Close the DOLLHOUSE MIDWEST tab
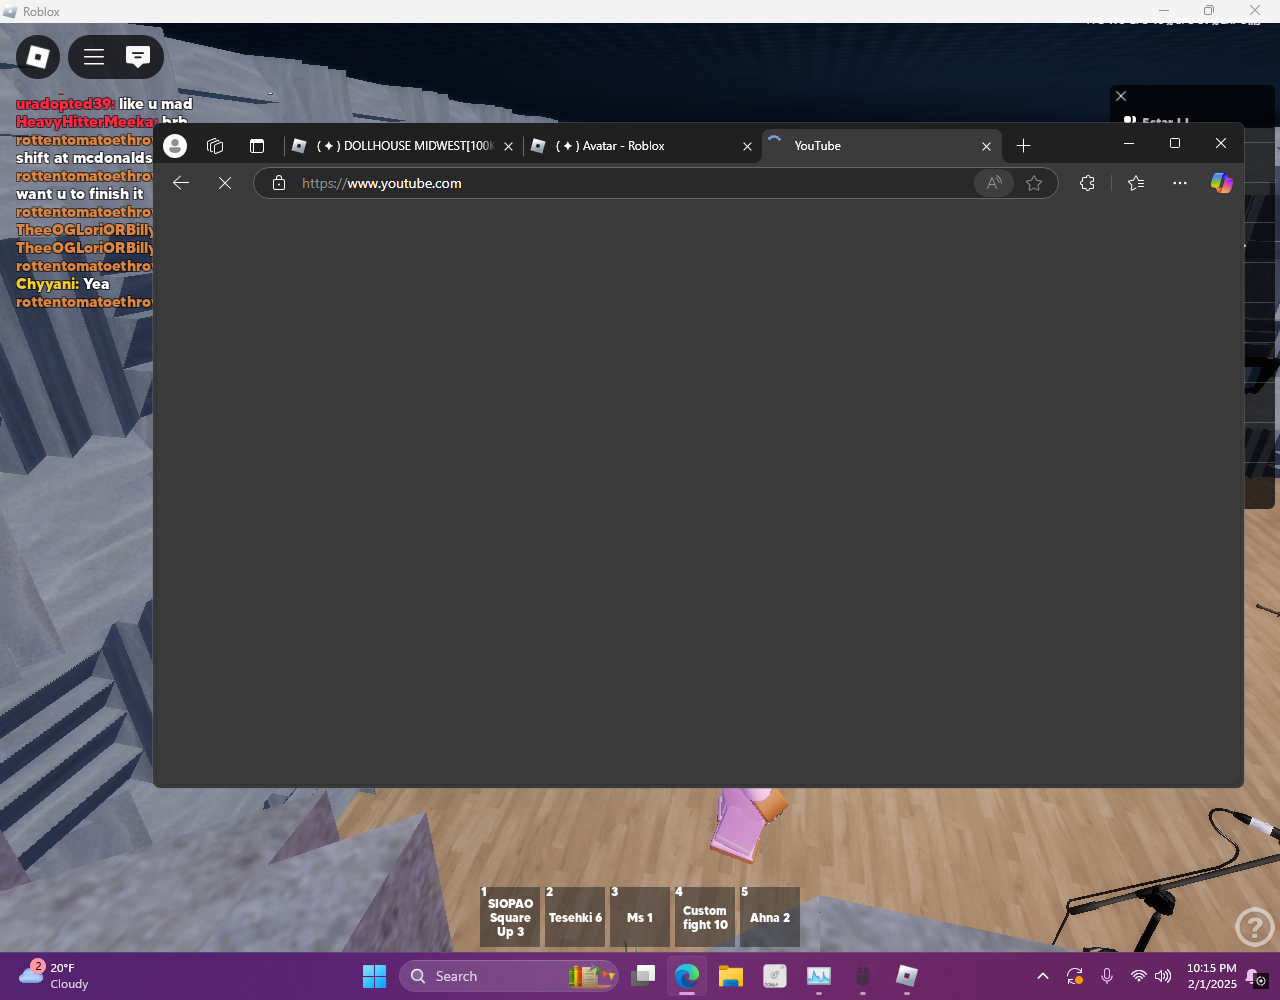Image resolution: width=1280 pixels, height=1000 pixels. coord(508,146)
